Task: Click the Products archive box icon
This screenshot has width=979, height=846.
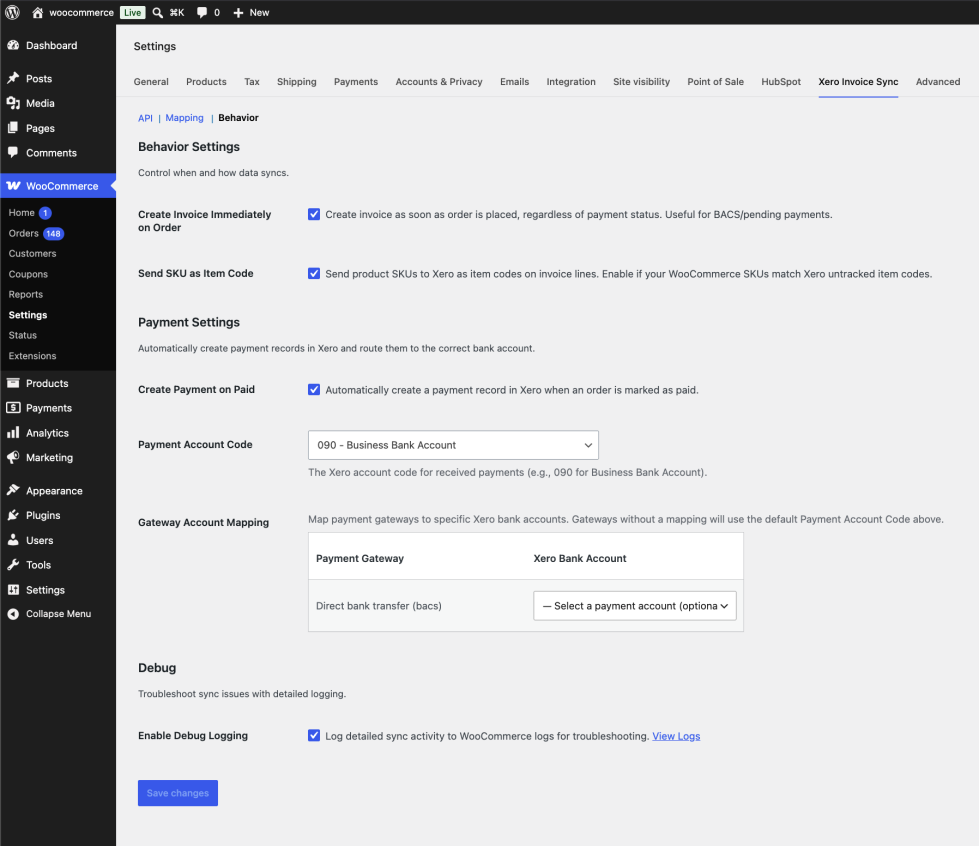Action: tap(13, 383)
